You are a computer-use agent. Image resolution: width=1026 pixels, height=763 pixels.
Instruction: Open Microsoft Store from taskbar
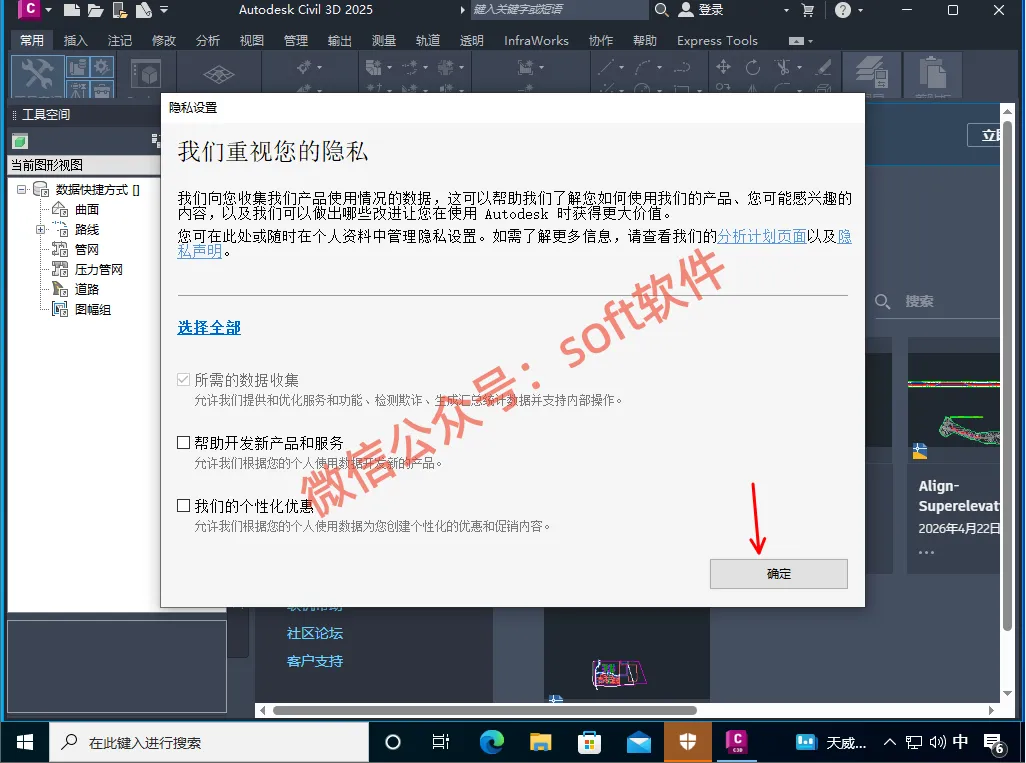(x=589, y=742)
